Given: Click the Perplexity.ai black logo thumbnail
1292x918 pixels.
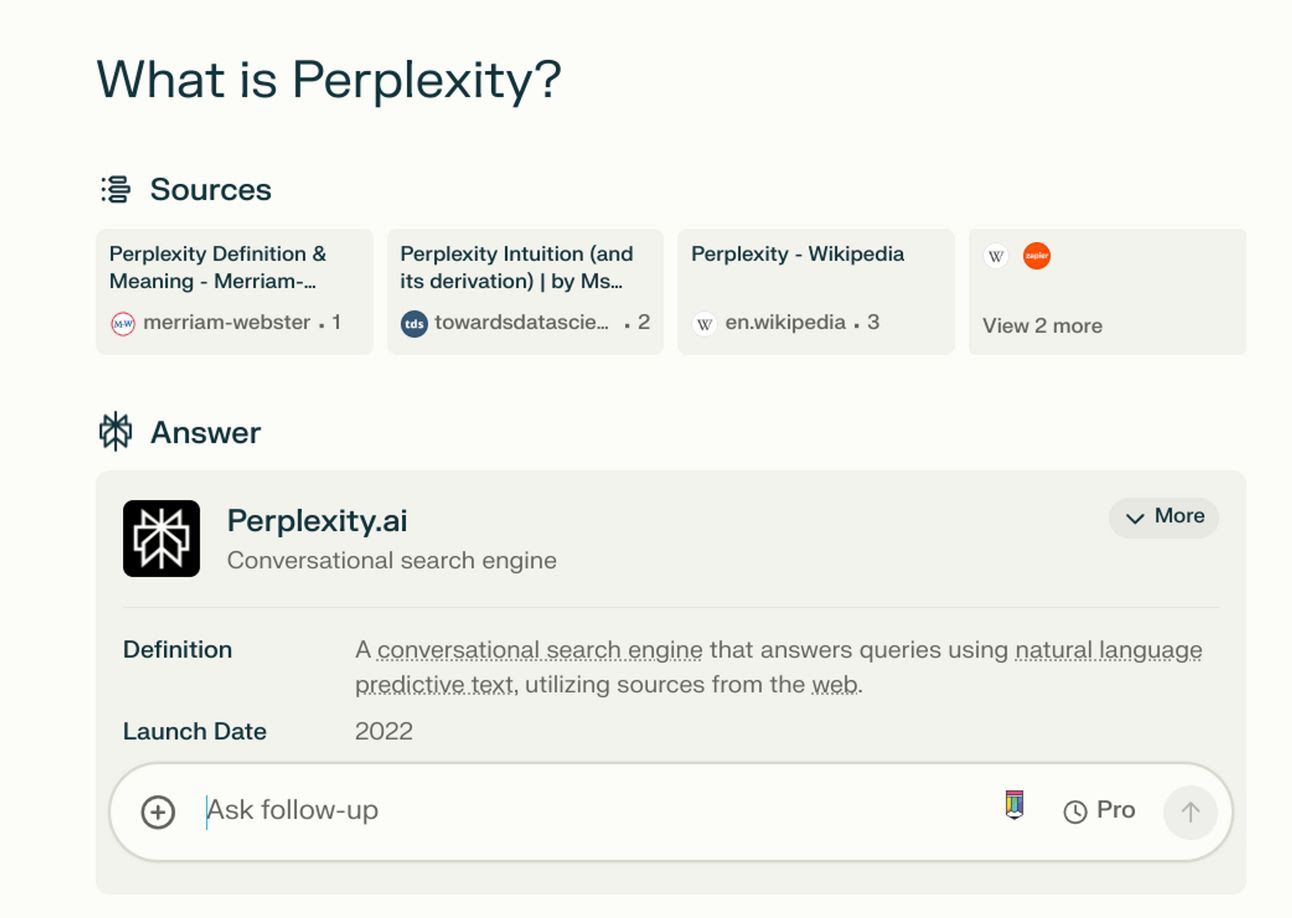Looking at the screenshot, I should click(161, 539).
